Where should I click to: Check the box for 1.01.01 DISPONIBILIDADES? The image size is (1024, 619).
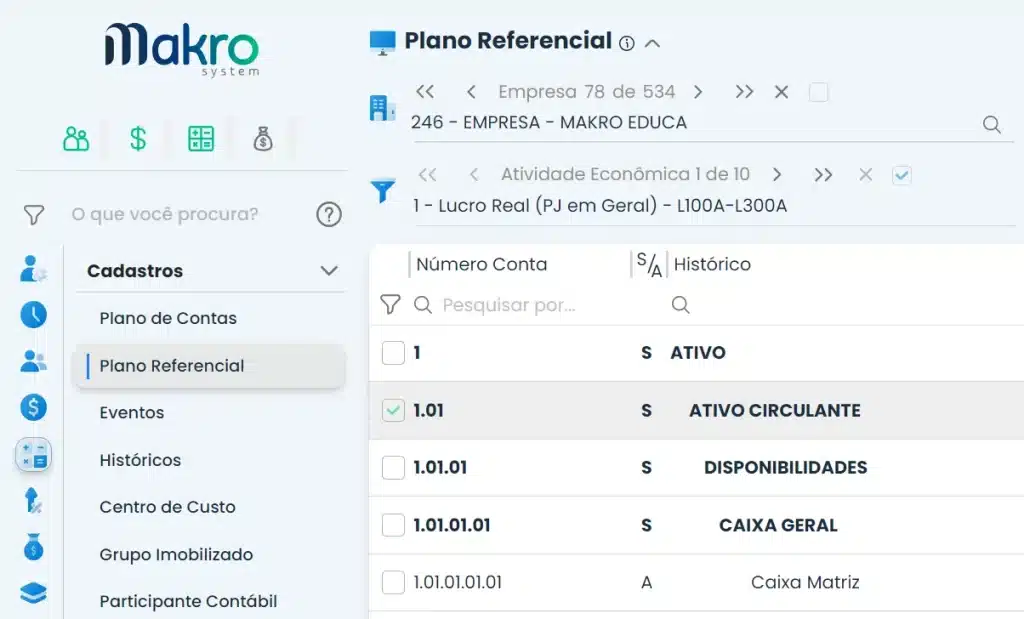393,468
